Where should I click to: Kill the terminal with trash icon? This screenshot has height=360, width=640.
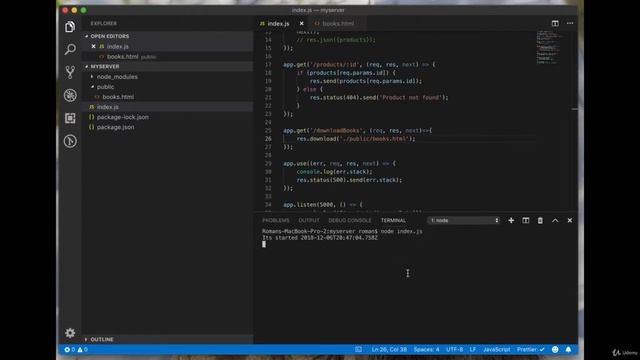click(540, 220)
